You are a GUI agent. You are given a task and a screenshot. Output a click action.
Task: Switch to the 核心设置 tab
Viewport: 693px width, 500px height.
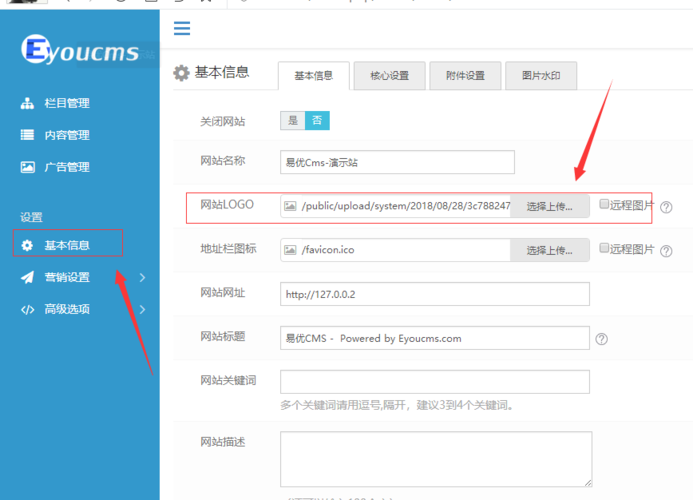(389, 76)
